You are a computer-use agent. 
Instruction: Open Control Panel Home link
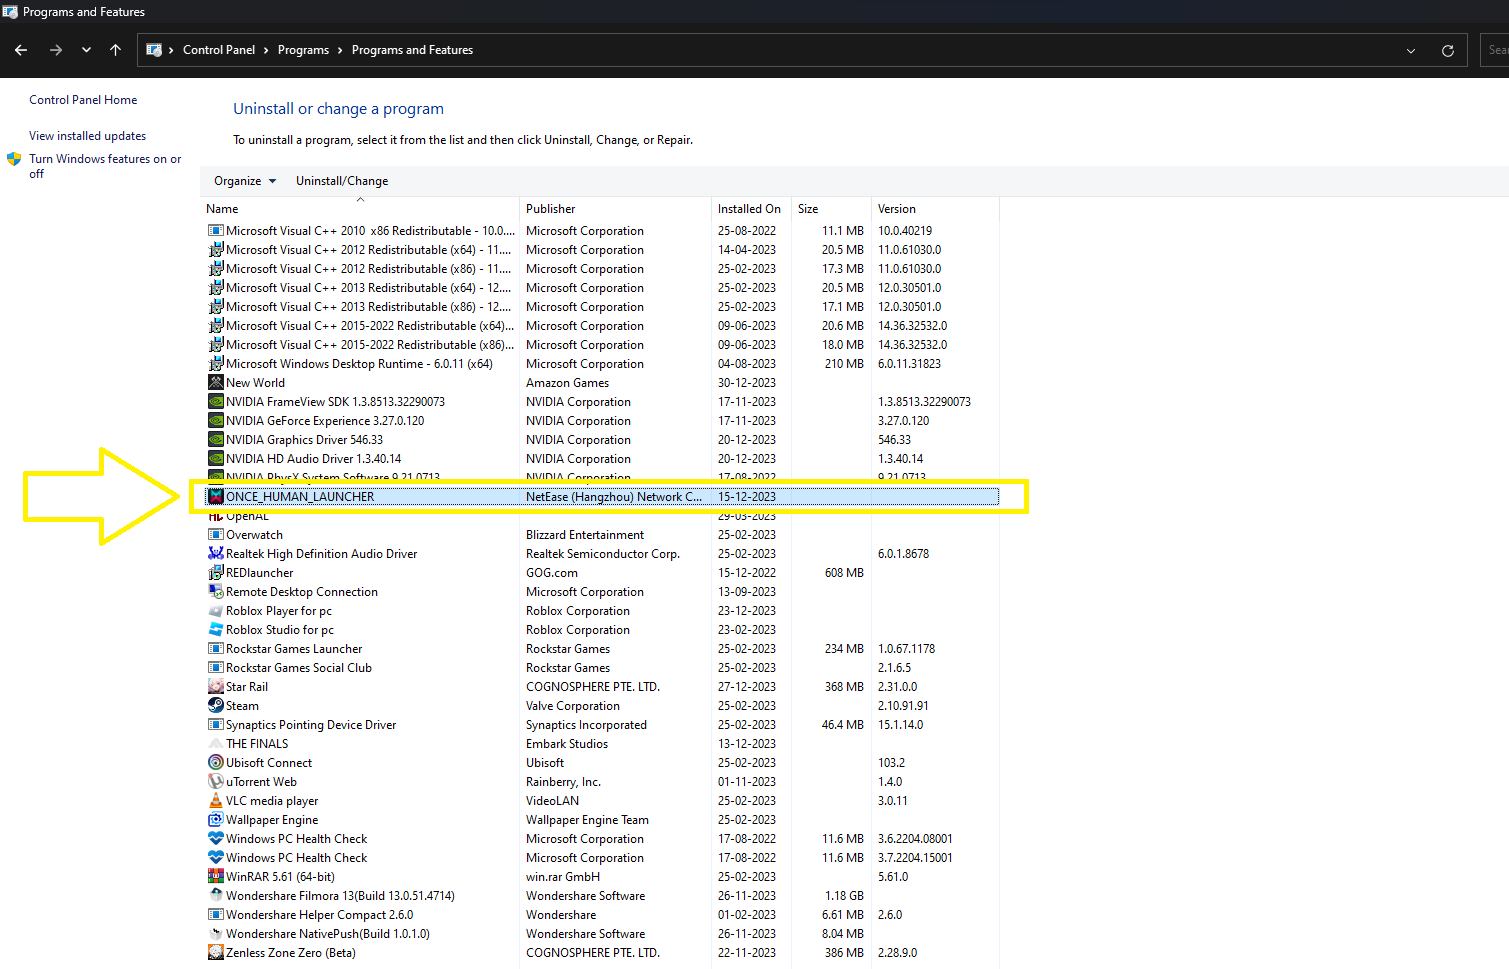(83, 100)
